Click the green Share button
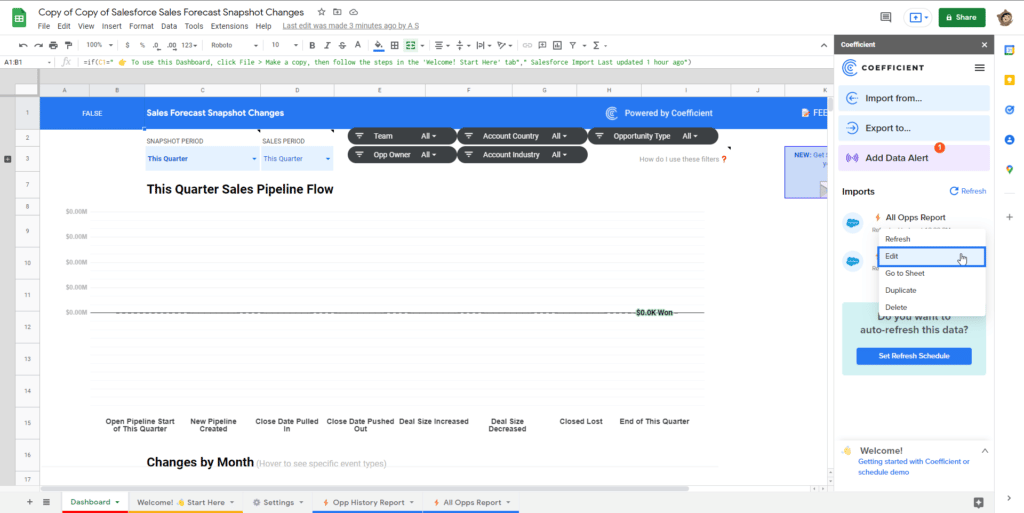This screenshot has width=1024, height=513. click(x=961, y=18)
